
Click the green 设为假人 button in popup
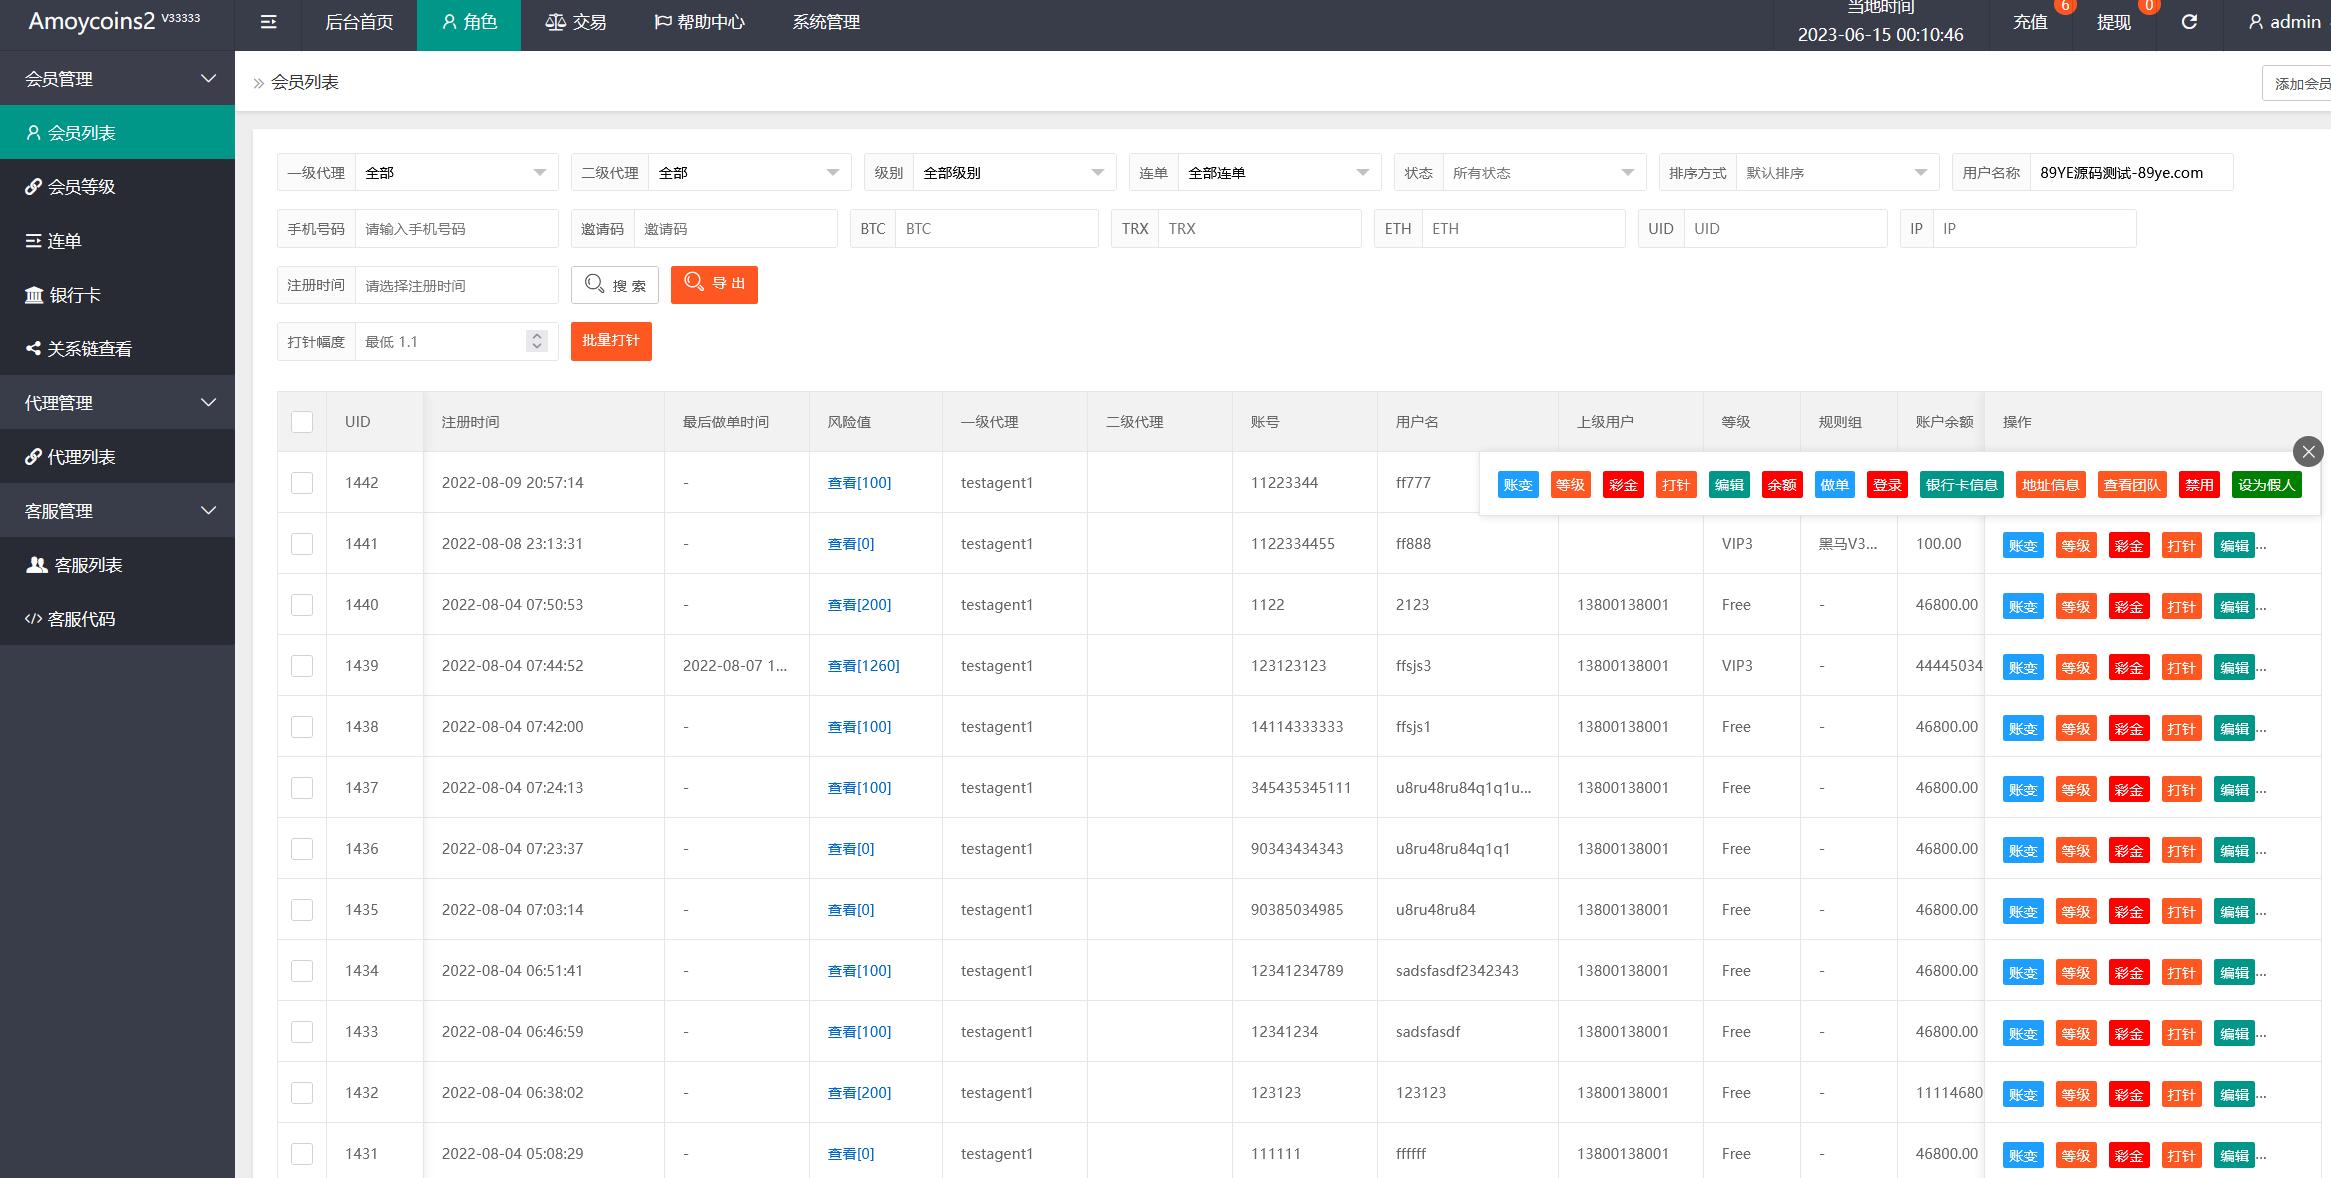pyautogui.click(x=2266, y=485)
